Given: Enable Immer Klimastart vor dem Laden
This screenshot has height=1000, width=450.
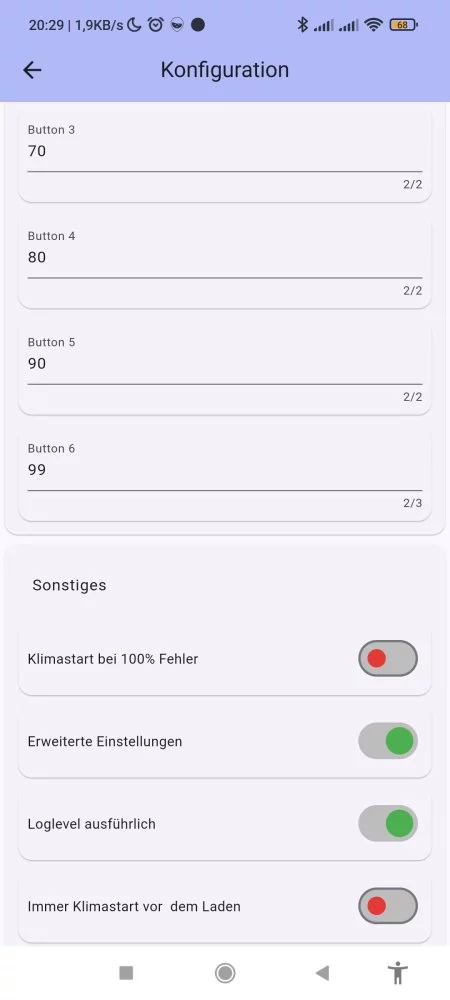Looking at the screenshot, I should pyautogui.click(x=388, y=906).
